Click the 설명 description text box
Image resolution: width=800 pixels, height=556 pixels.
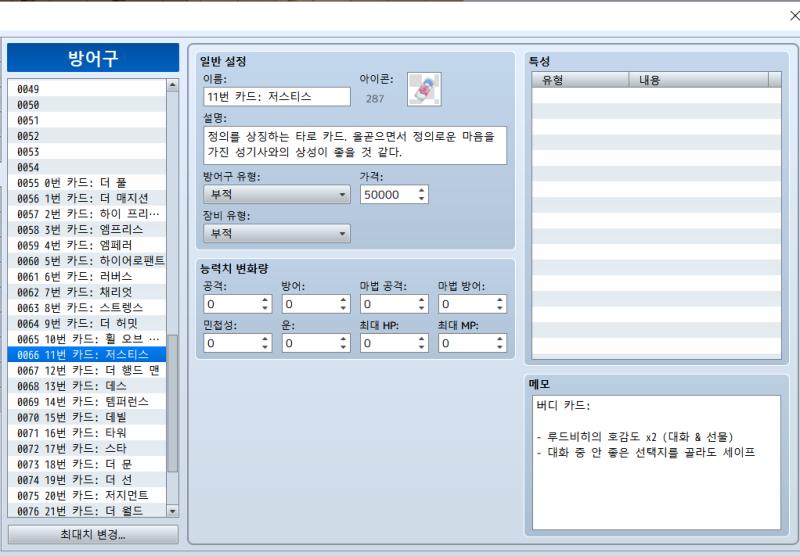355,145
